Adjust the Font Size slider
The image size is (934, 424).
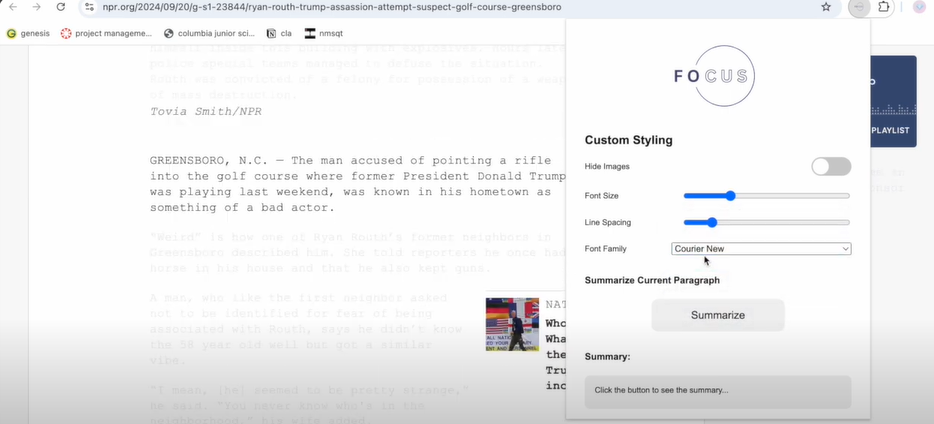767,195
